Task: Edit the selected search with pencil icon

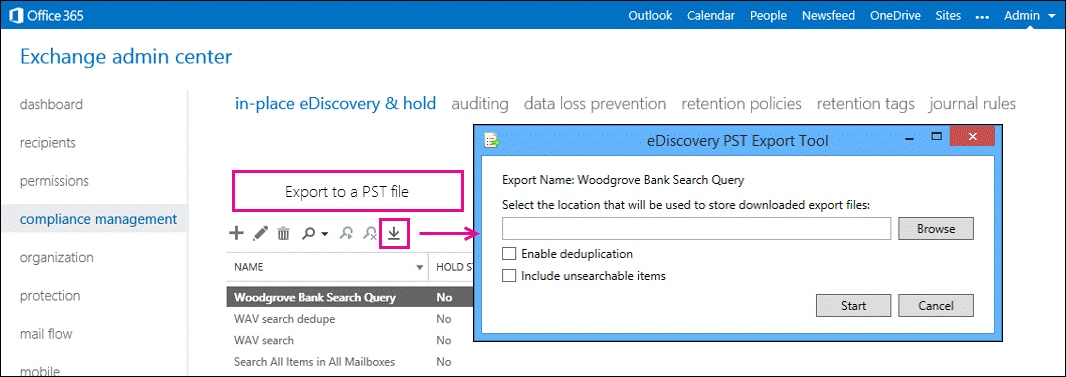Action: coord(260,234)
